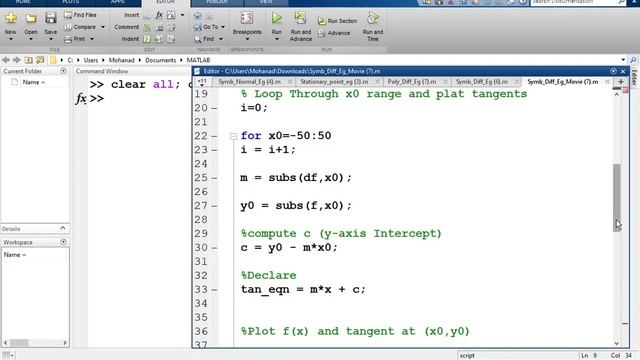Switch to the HOME ribbon tab
Image resolution: width=640 pixels, height=360 pixels.
coord(23,2)
